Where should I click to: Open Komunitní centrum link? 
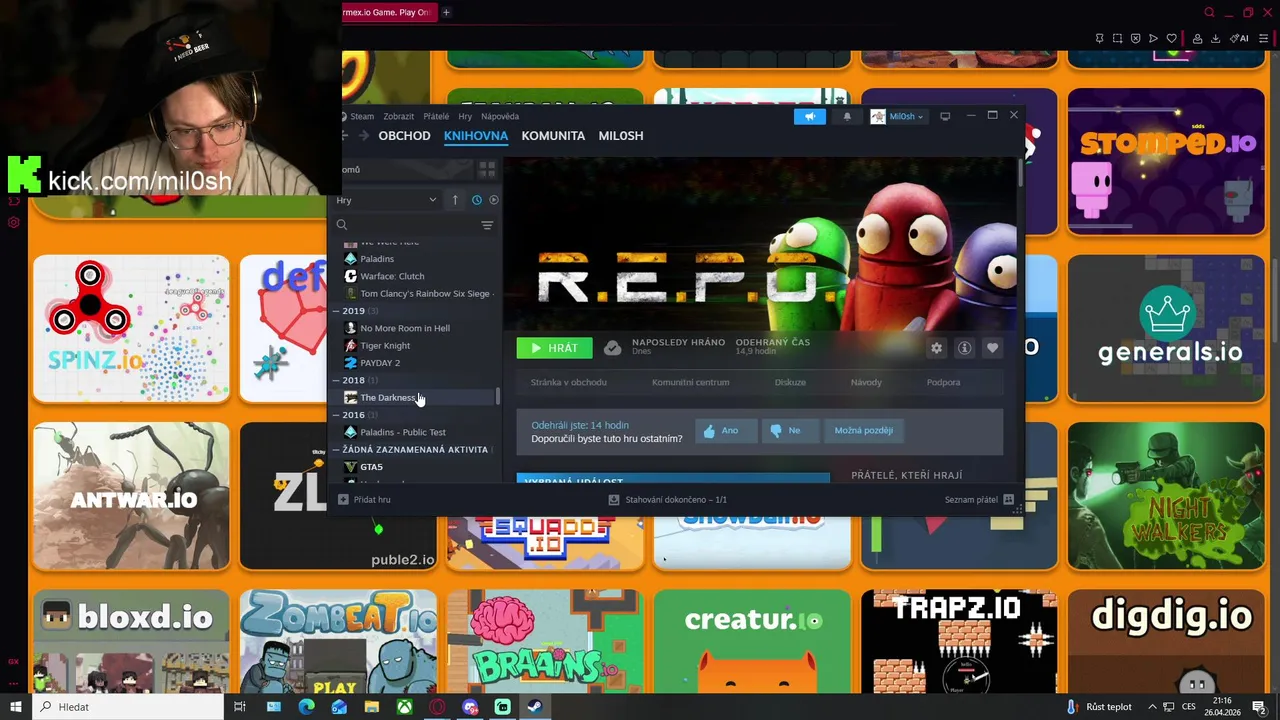(x=690, y=382)
